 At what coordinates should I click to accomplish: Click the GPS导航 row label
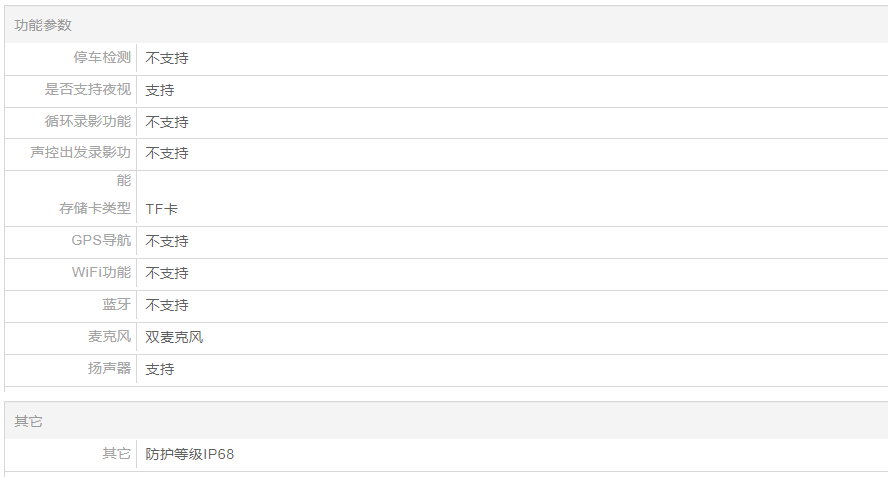coord(101,241)
